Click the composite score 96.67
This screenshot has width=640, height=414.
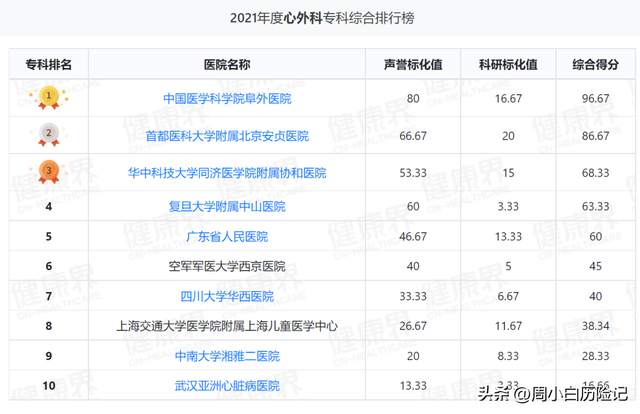click(596, 98)
